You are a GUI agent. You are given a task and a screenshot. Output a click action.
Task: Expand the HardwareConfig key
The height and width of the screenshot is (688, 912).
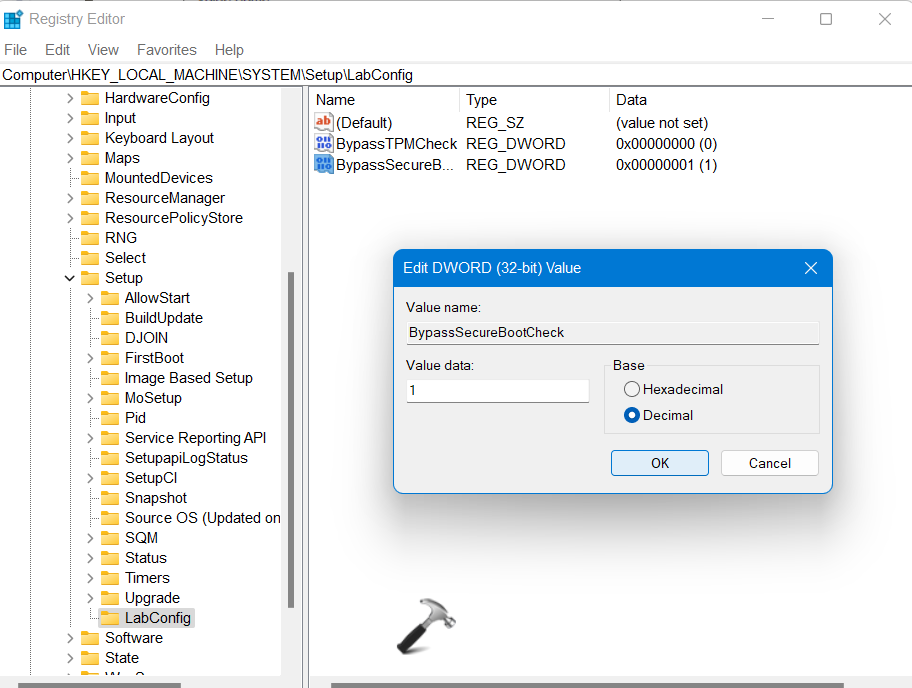70,98
